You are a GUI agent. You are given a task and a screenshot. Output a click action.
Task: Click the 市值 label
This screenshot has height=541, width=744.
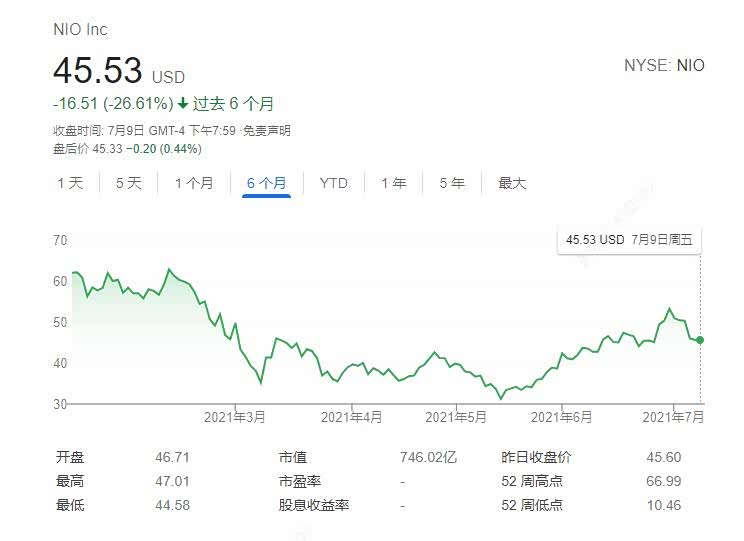pyautogui.click(x=293, y=457)
